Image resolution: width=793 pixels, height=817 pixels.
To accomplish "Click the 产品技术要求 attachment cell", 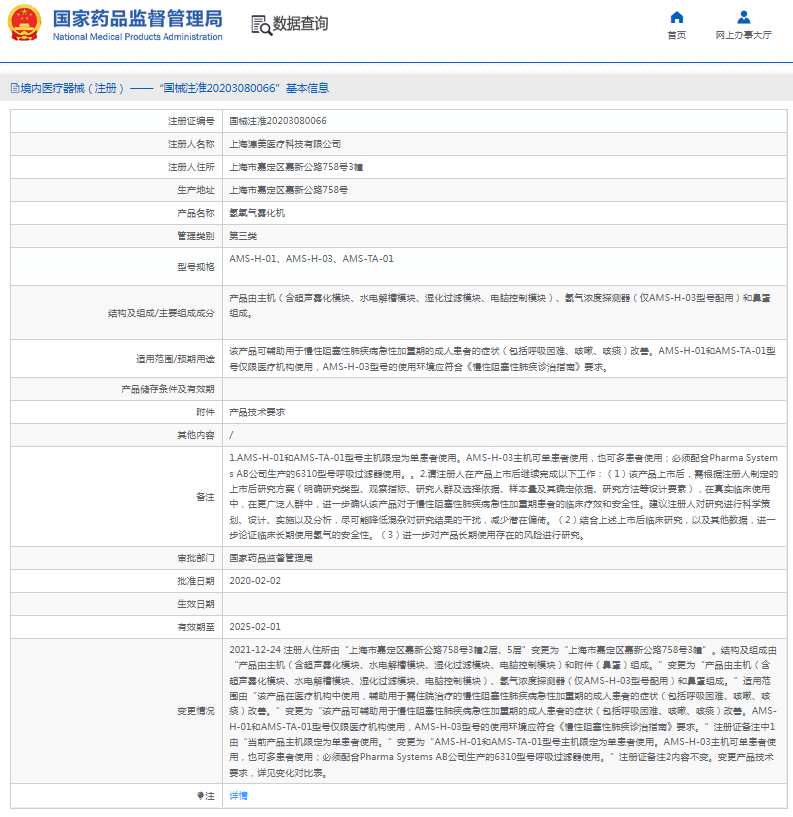I will click(257, 411).
